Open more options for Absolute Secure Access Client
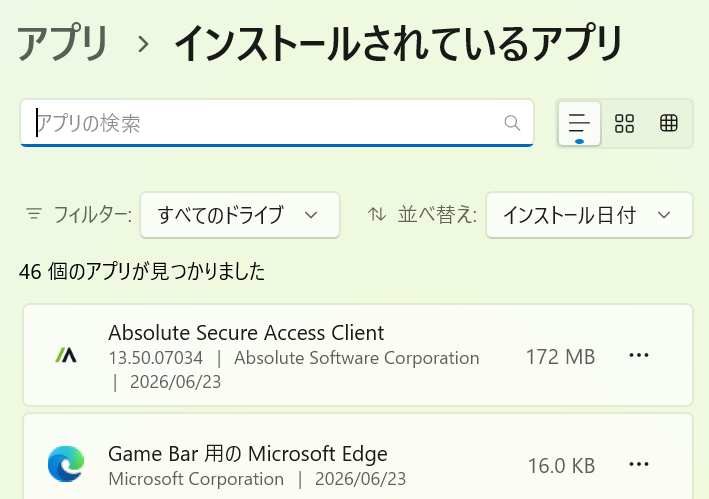The height and width of the screenshot is (499, 709). [638, 355]
